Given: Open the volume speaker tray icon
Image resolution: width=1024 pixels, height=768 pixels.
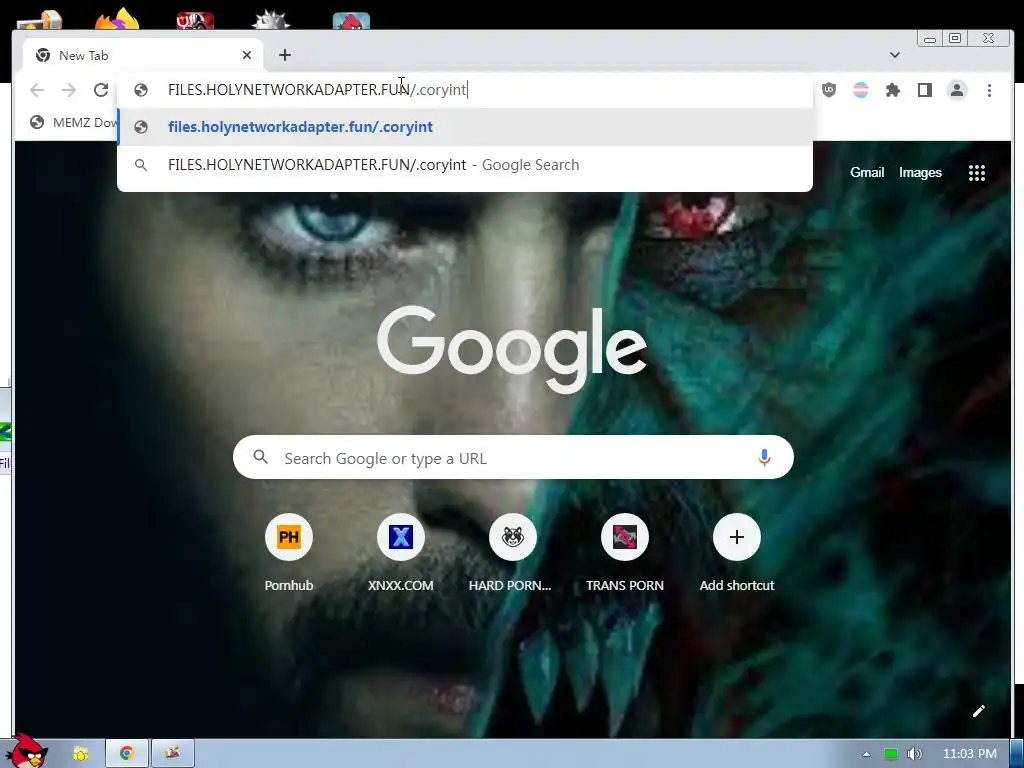Looking at the screenshot, I should point(915,754).
